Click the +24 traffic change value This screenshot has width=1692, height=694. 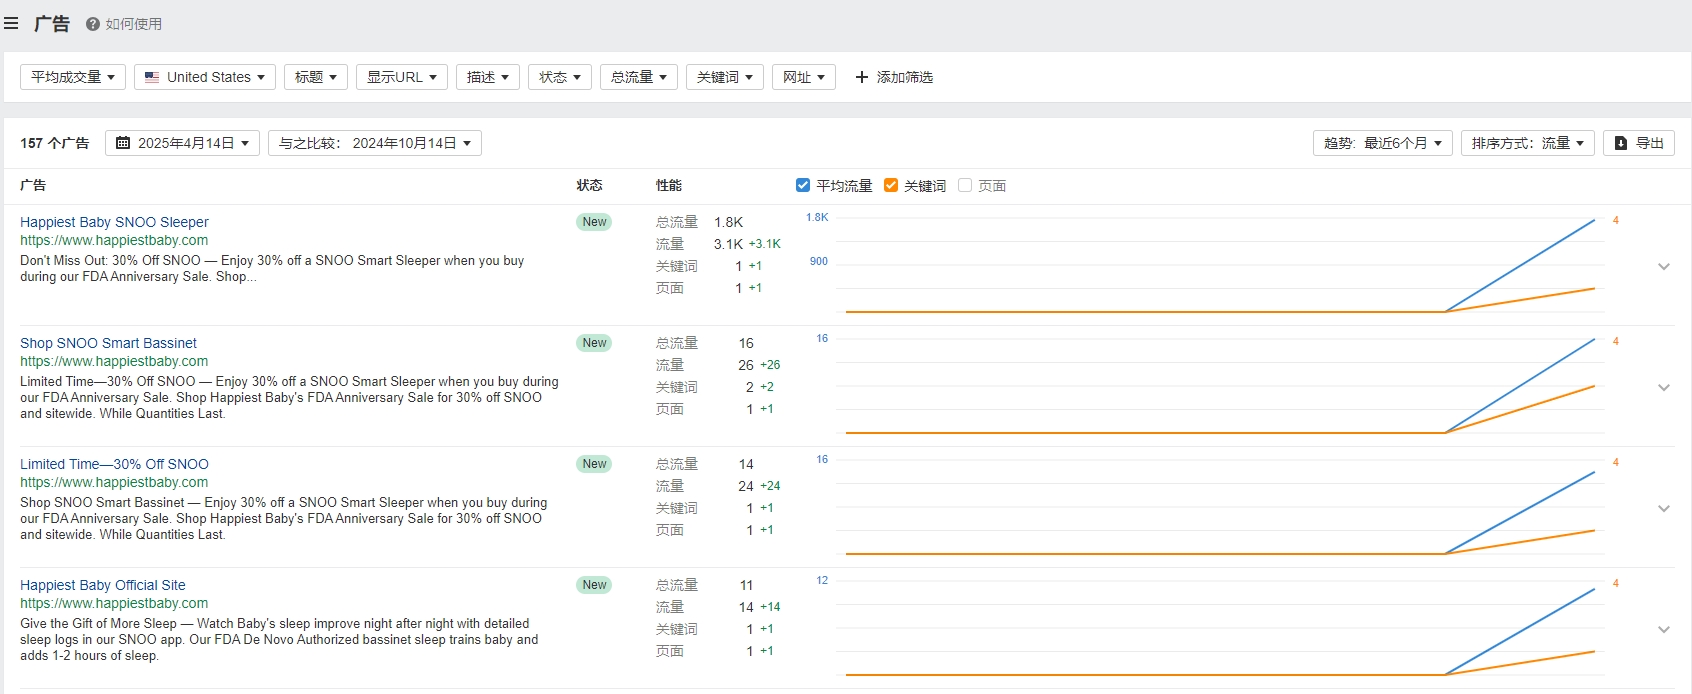[x=770, y=486]
